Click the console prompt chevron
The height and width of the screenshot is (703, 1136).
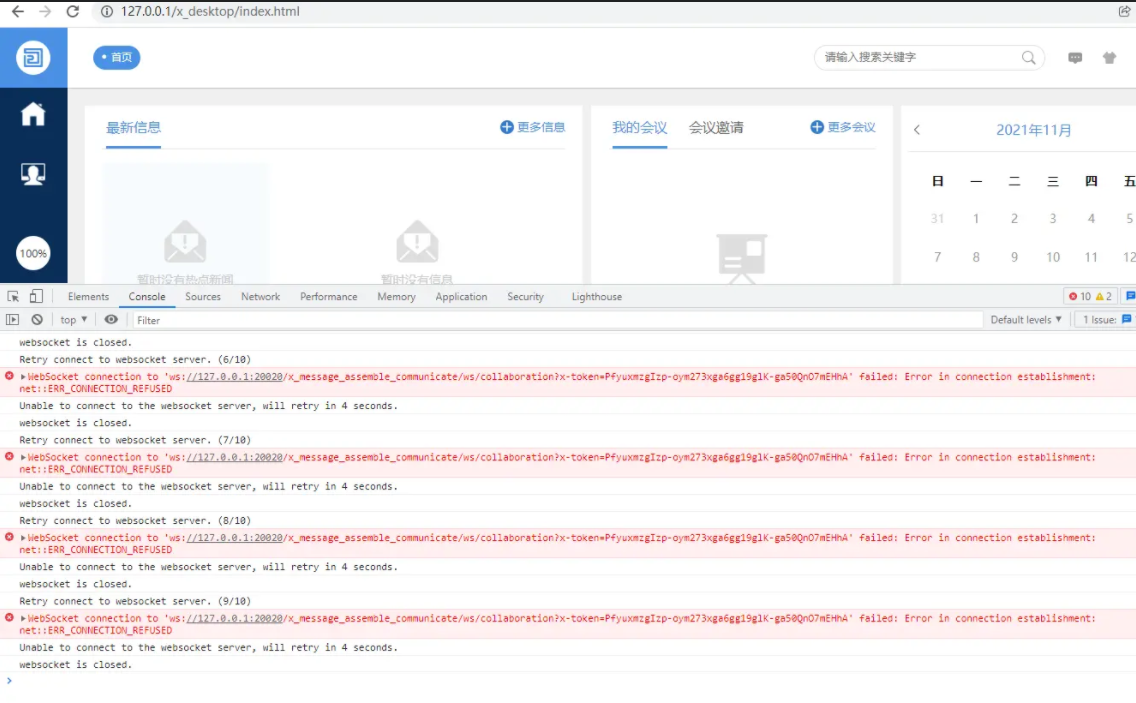pyautogui.click(x=9, y=681)
